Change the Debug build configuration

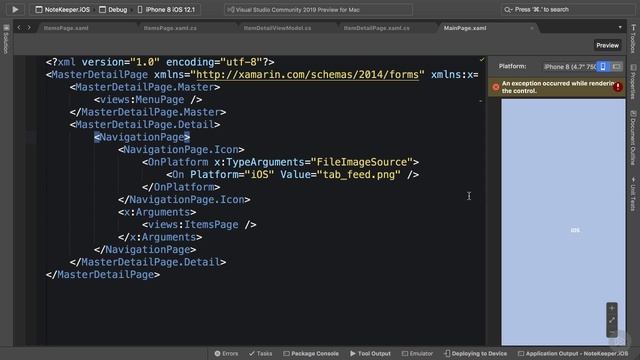click(113, 9)
